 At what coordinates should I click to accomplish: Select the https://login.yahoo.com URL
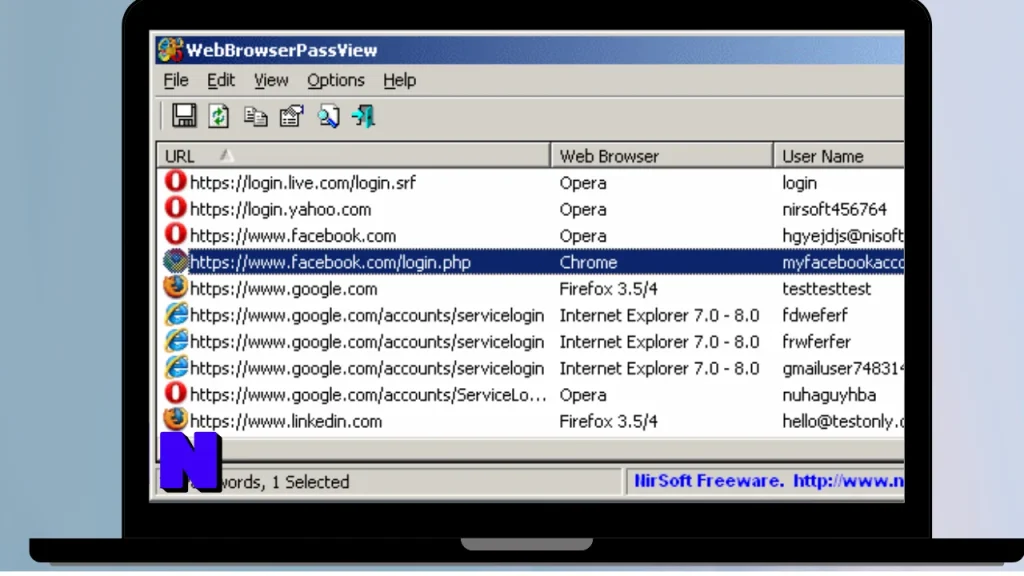(280, 210)
